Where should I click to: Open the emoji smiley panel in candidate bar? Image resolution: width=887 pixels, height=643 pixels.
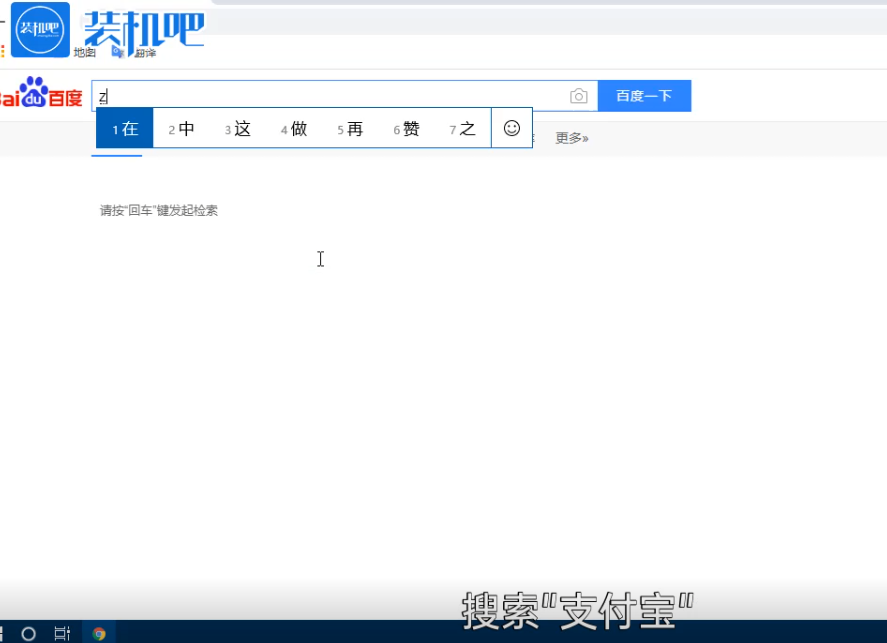[511, 128]
